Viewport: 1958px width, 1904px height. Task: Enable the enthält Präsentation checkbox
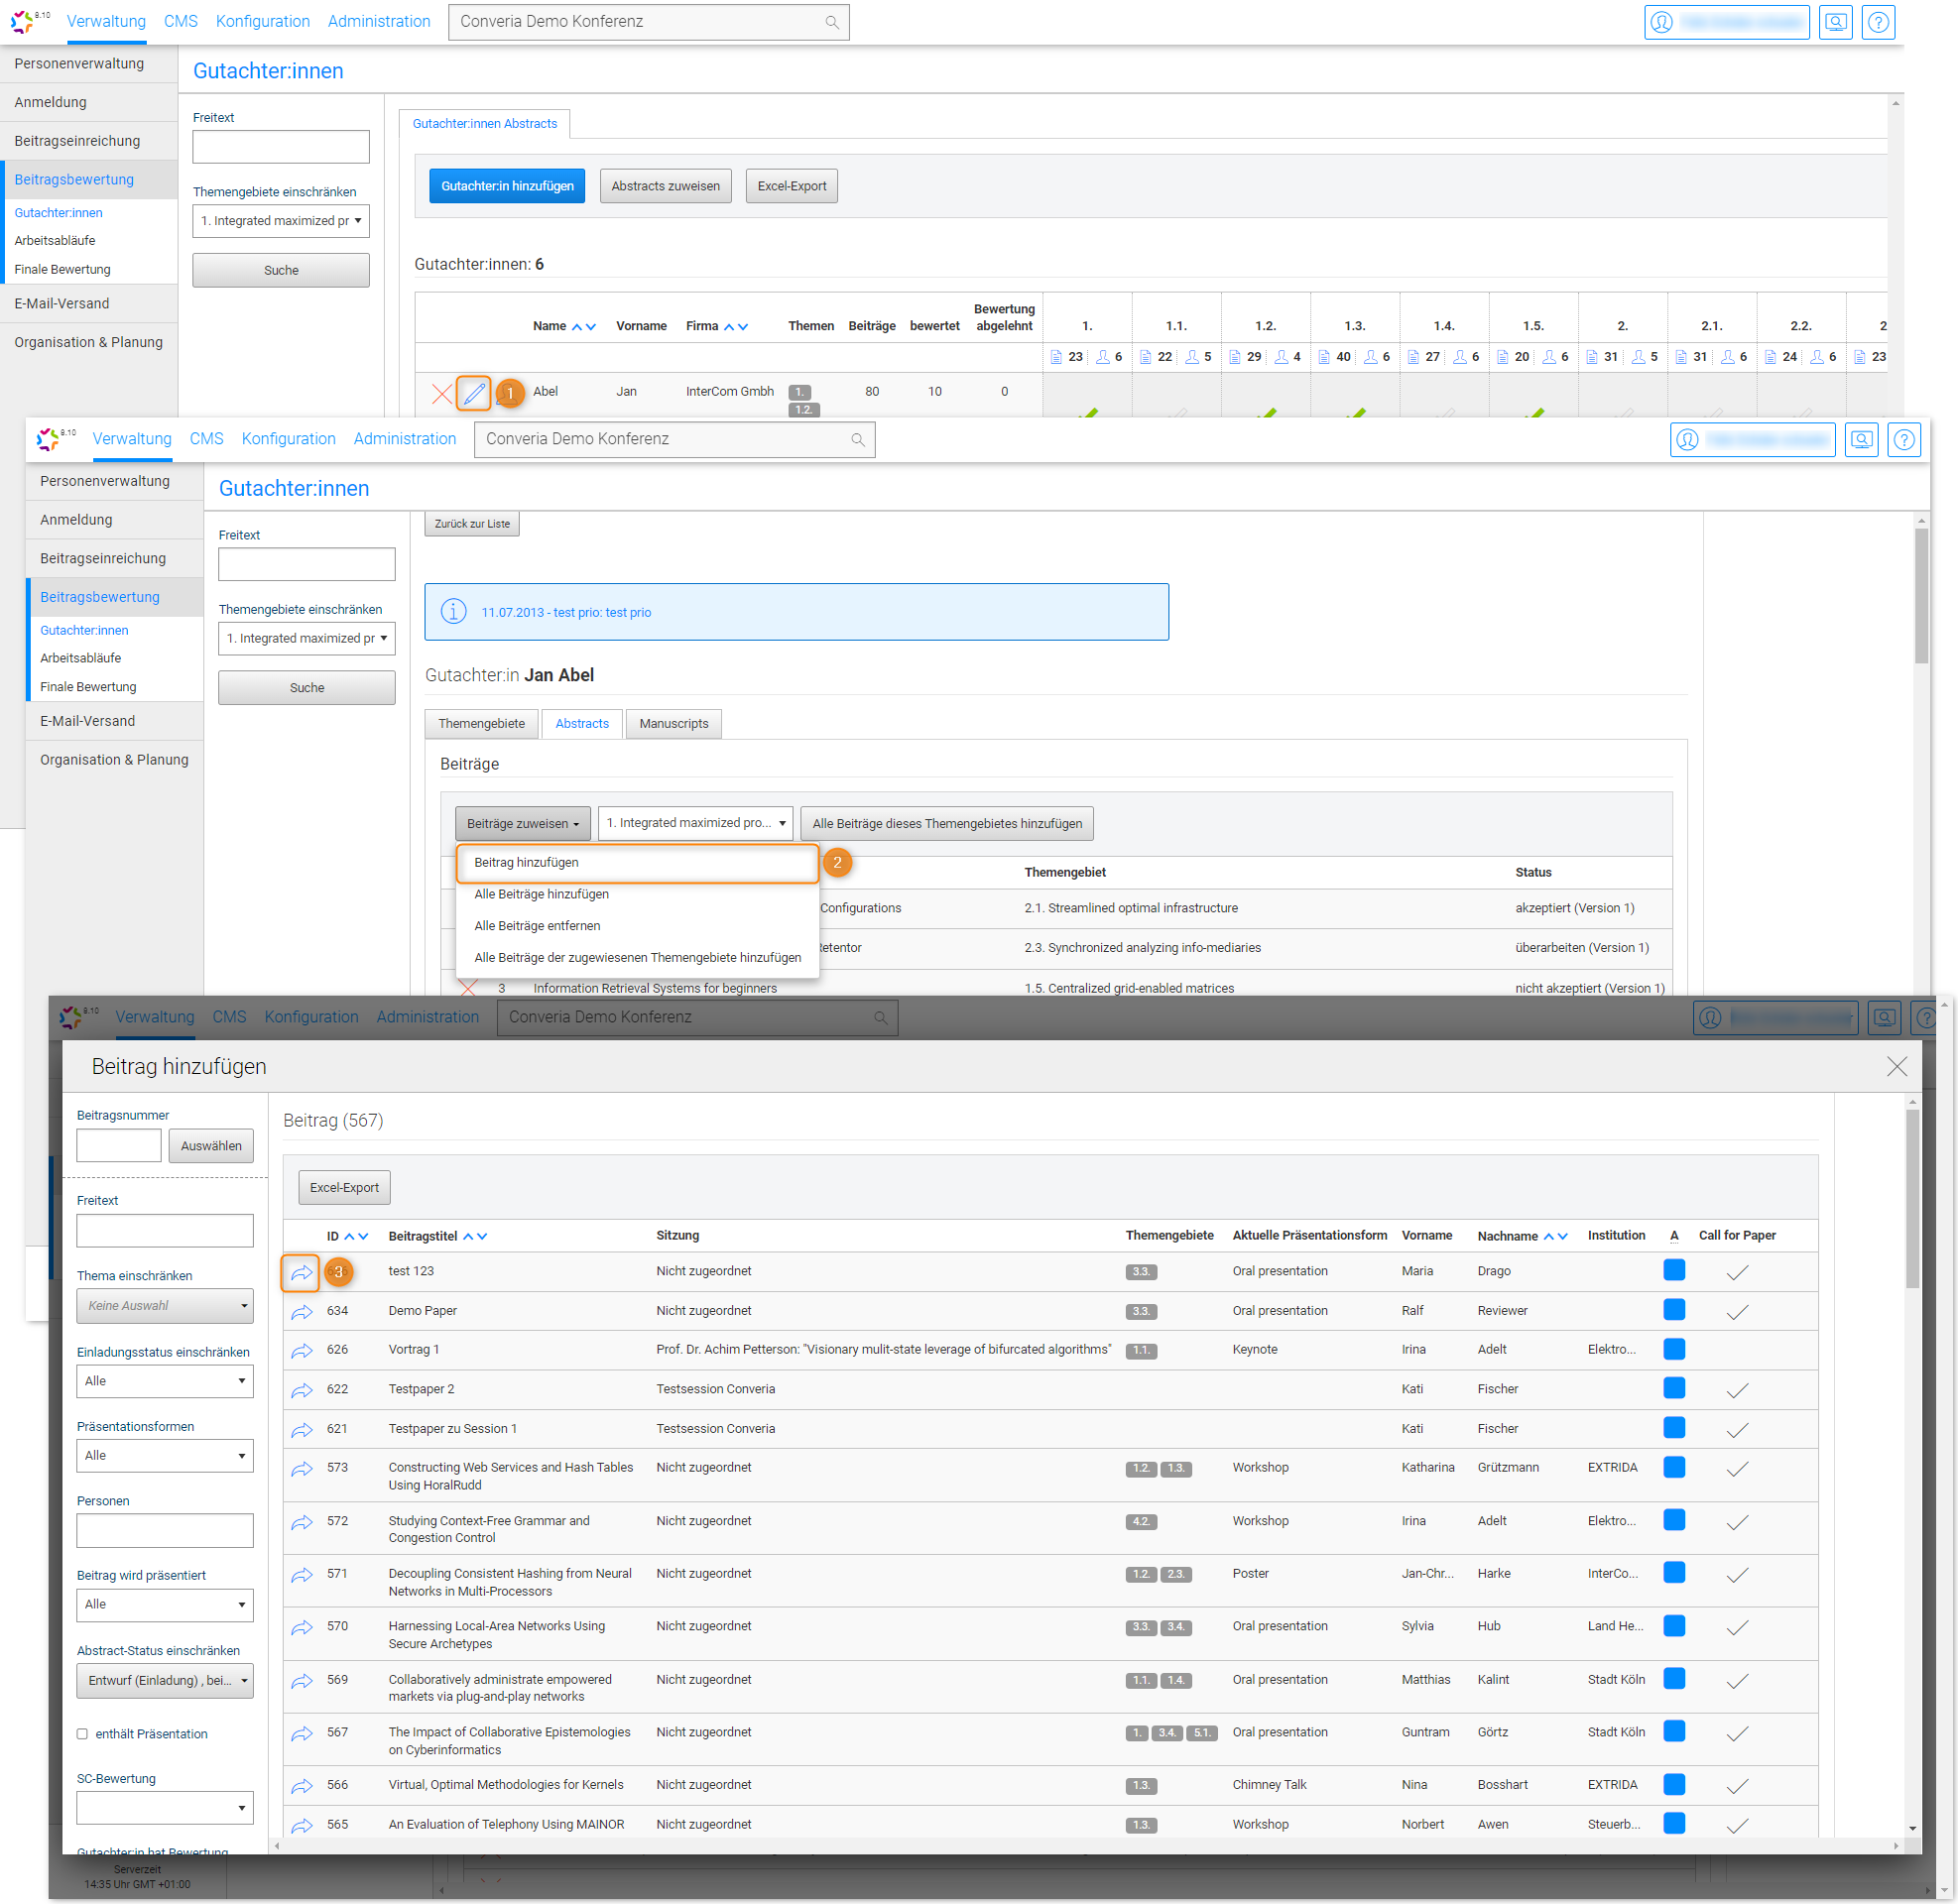pos(82,1735)
